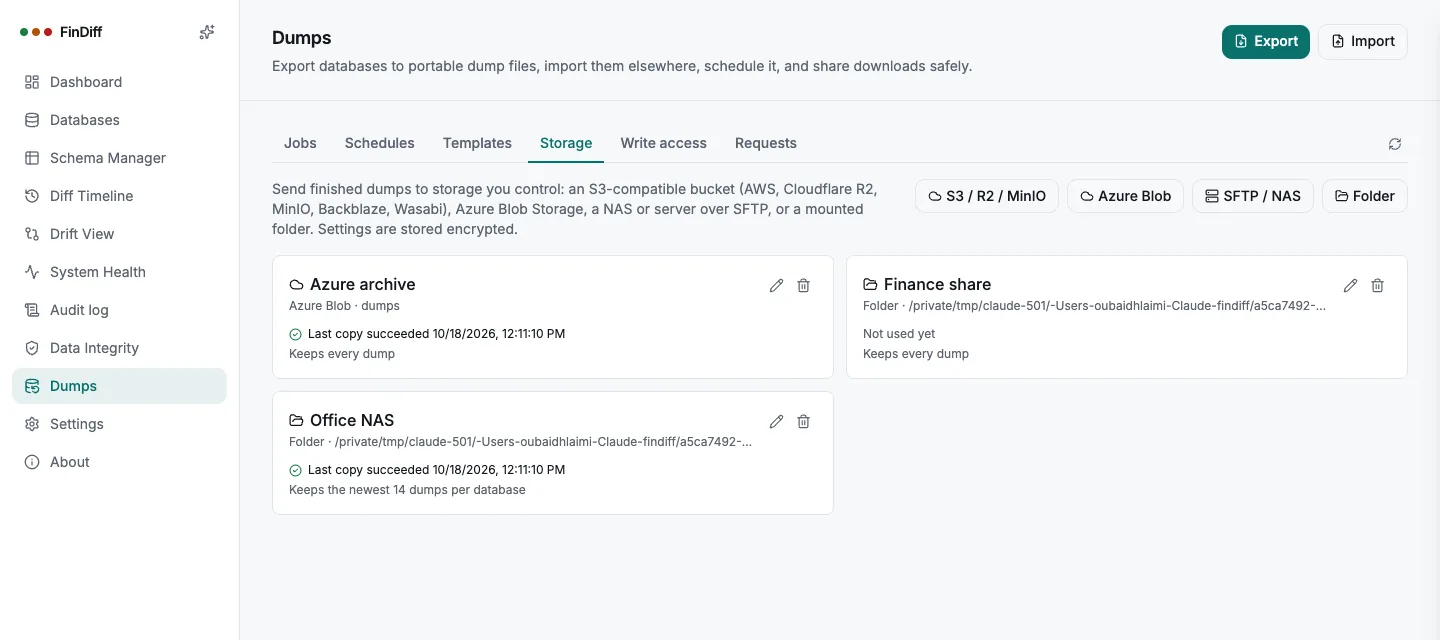Viewport: 1440px width, 640px height.
Task: Delete the Office NAS storage
Action: [x=803, y=421]
